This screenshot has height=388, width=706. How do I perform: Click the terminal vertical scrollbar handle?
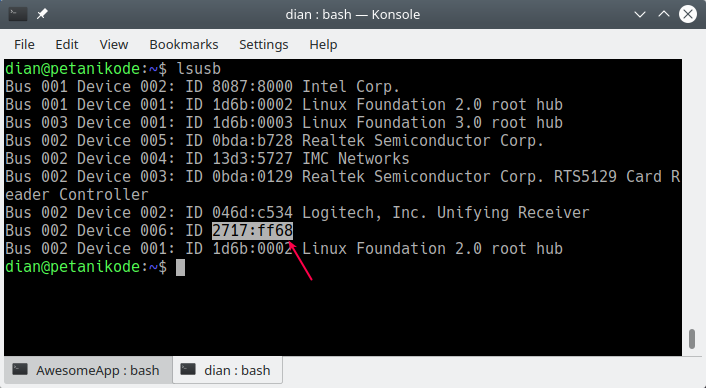point(692,339)
